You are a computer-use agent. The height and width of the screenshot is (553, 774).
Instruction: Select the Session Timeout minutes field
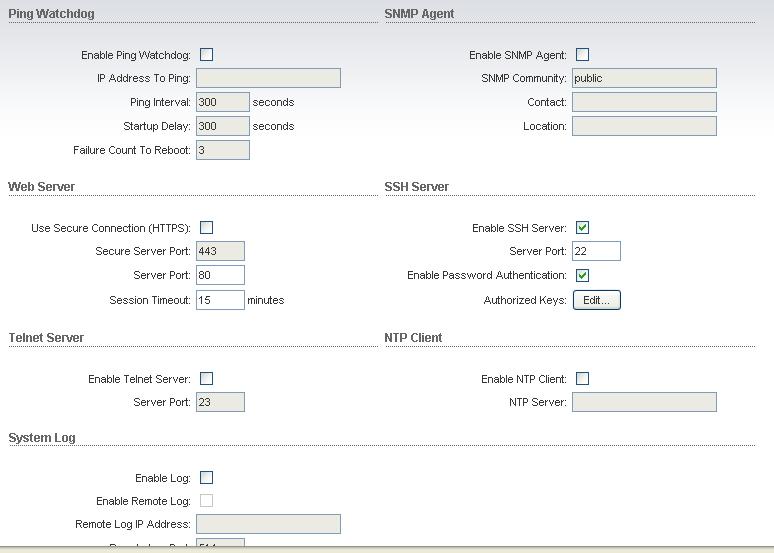pos(220,300)
